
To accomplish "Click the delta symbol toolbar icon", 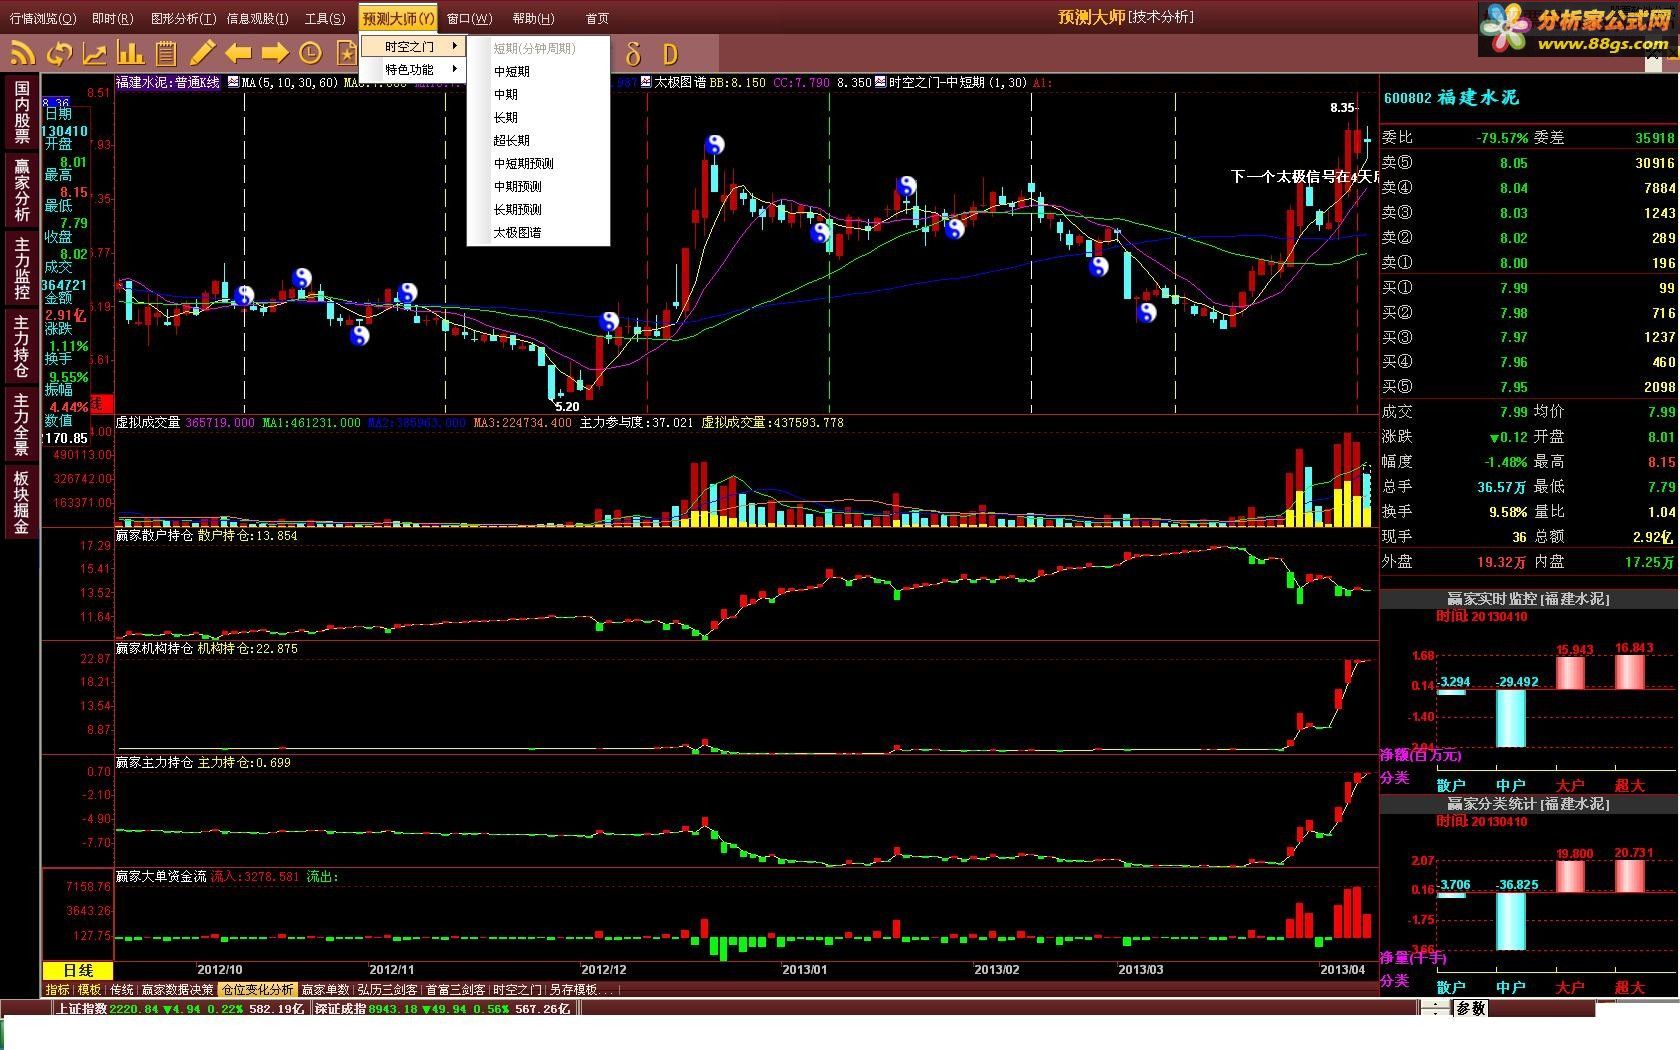I will pos(632,54).
